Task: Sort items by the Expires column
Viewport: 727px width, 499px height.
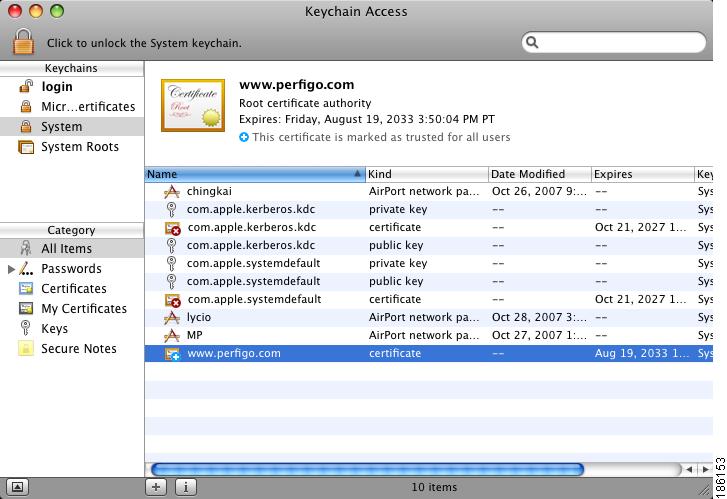Action: coord(643,174)
